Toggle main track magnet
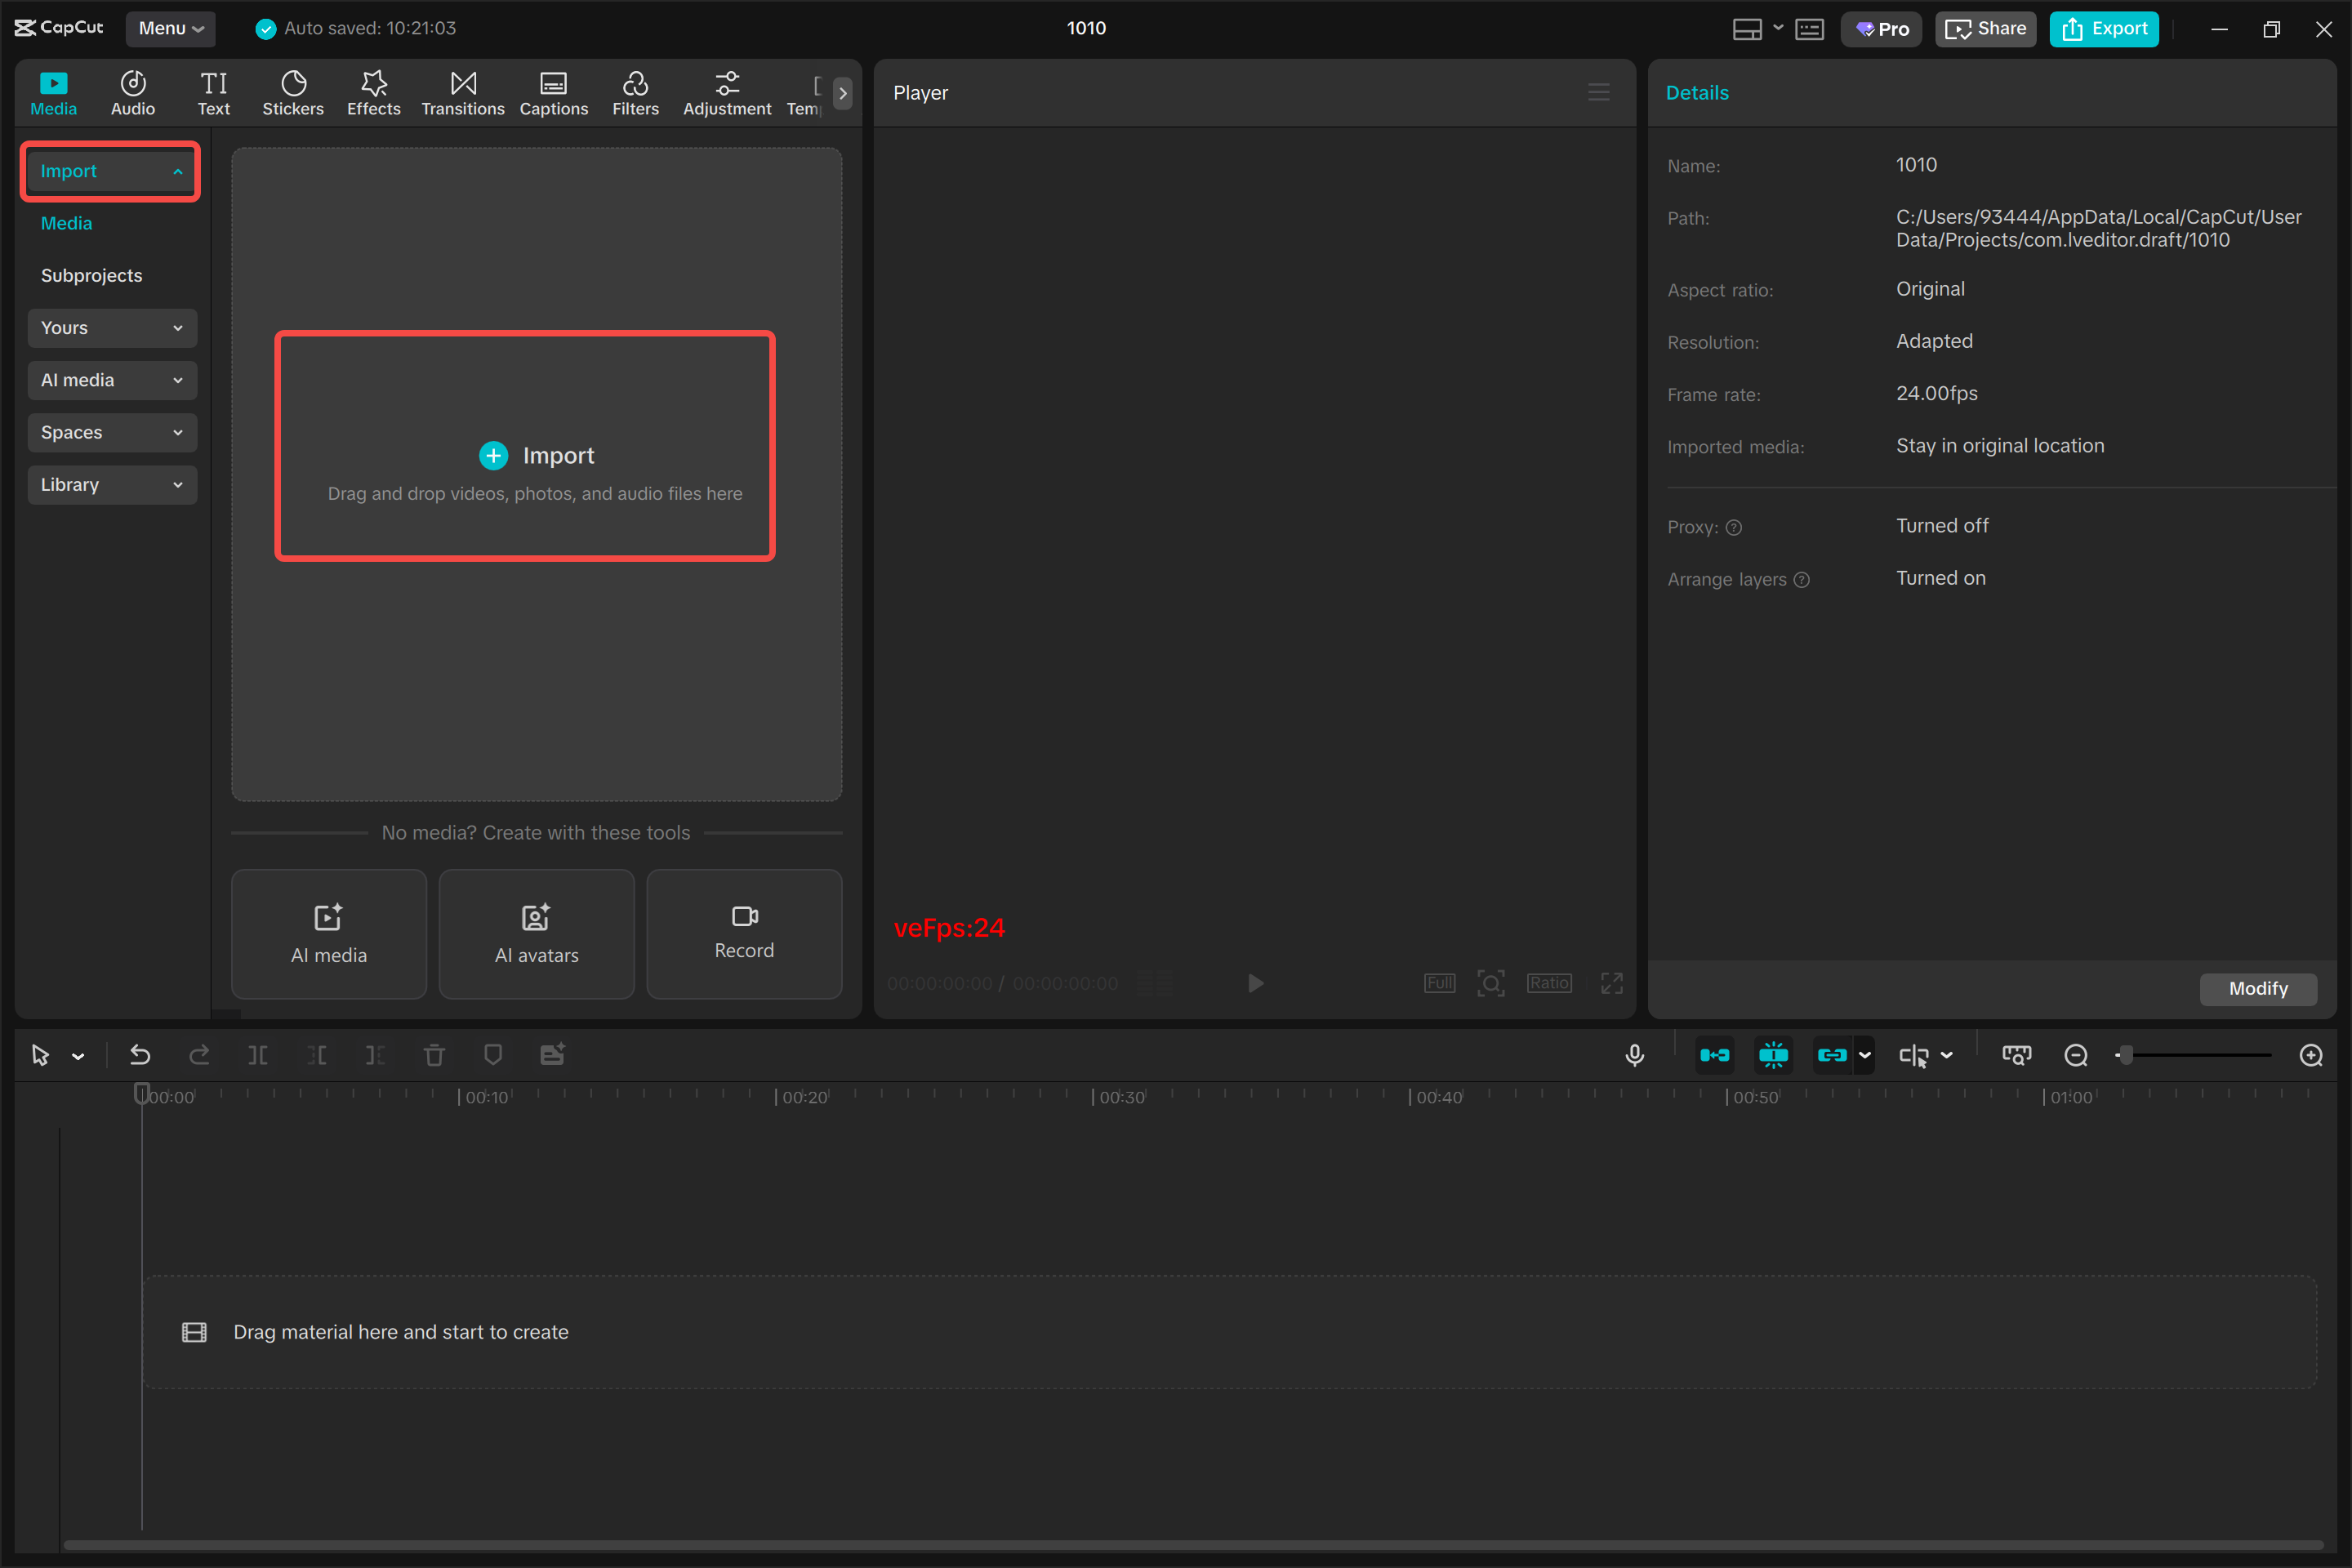 [1715, 1055]
